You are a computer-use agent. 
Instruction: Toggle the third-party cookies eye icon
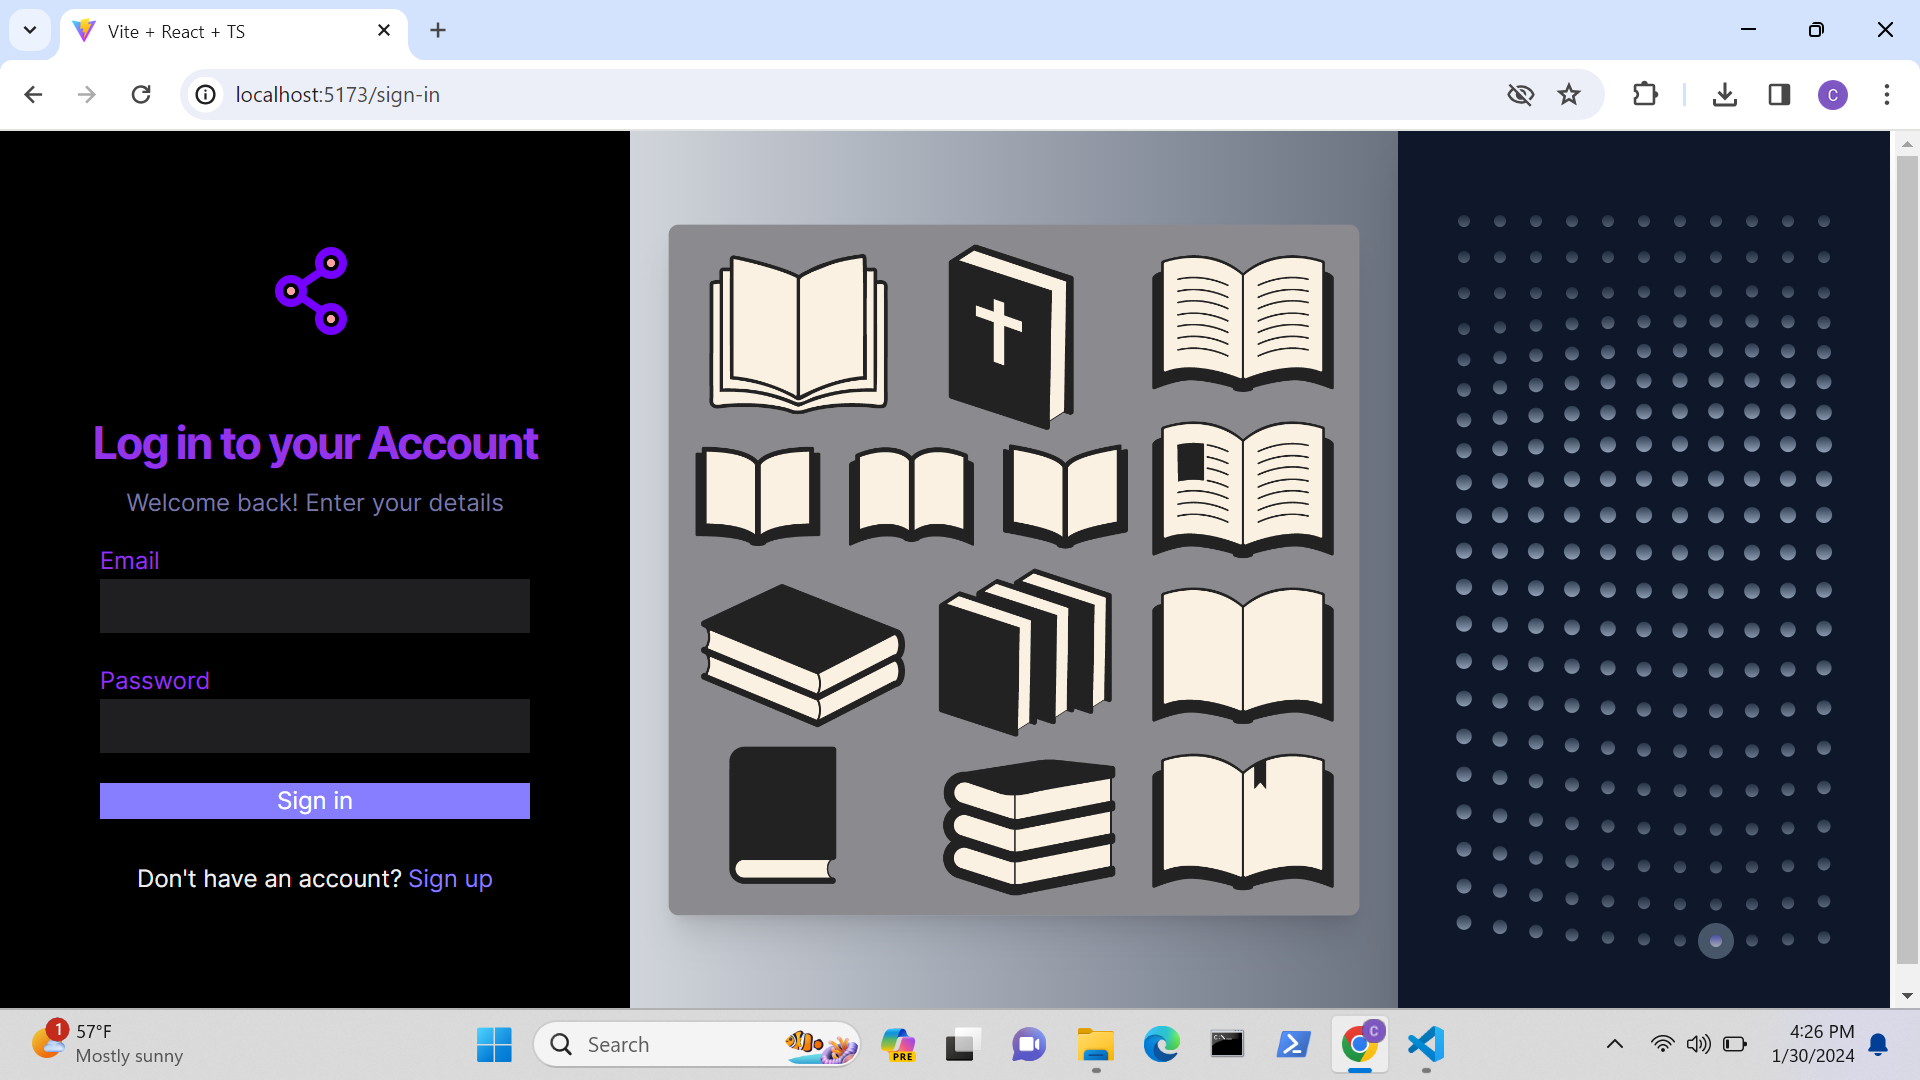(x=1520, y=95)
